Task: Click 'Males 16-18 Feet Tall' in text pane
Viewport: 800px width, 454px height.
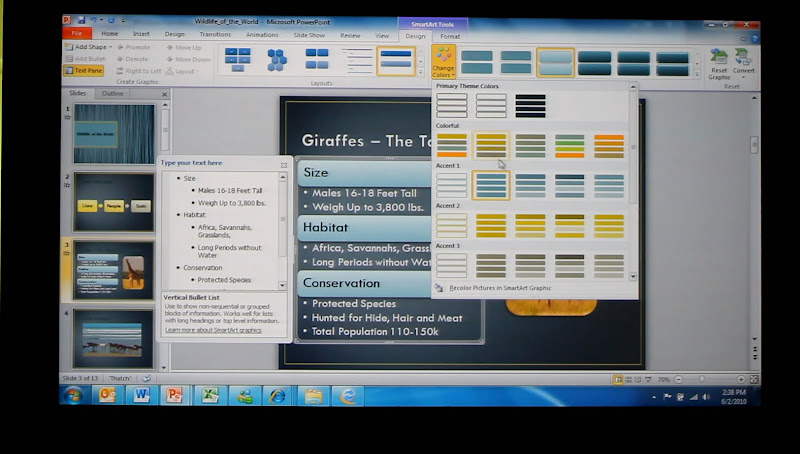Action: coord(230,190)
